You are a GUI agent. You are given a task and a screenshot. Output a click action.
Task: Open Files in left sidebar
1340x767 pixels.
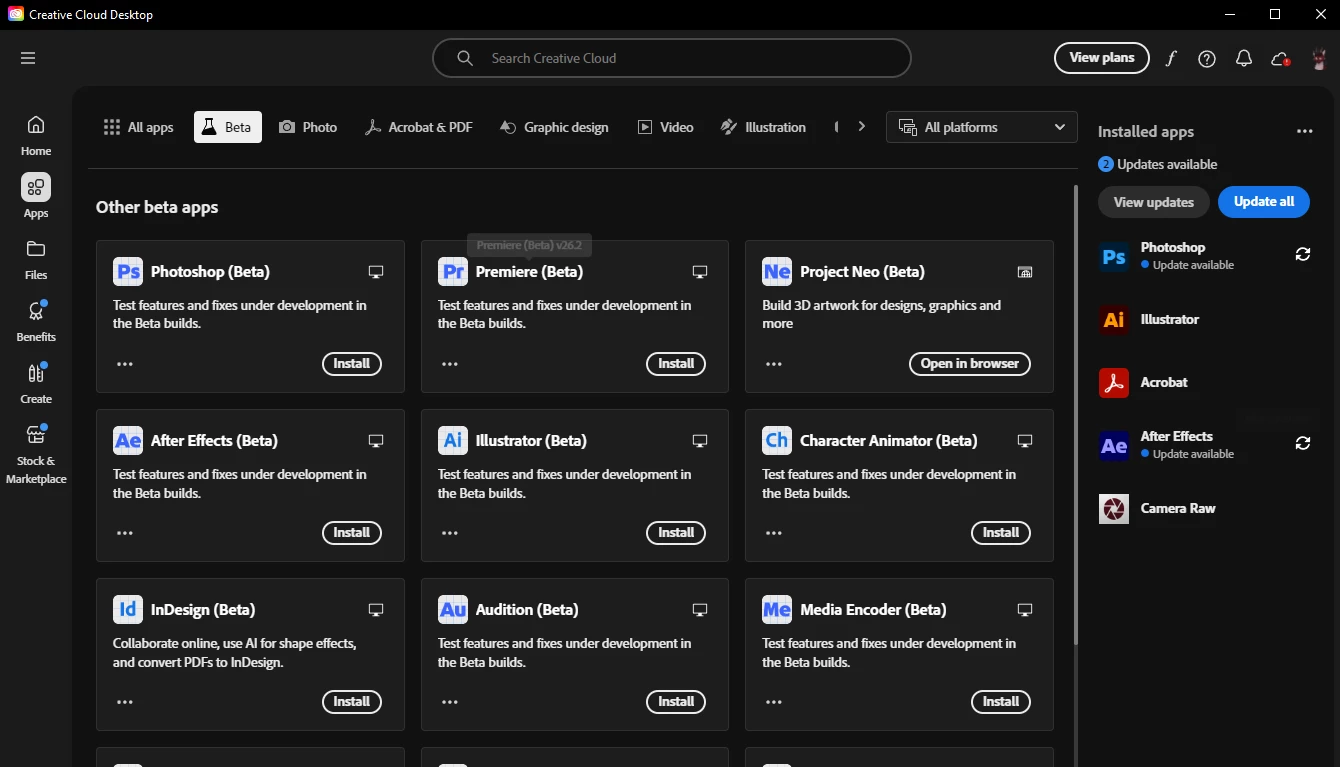point(36,259)
